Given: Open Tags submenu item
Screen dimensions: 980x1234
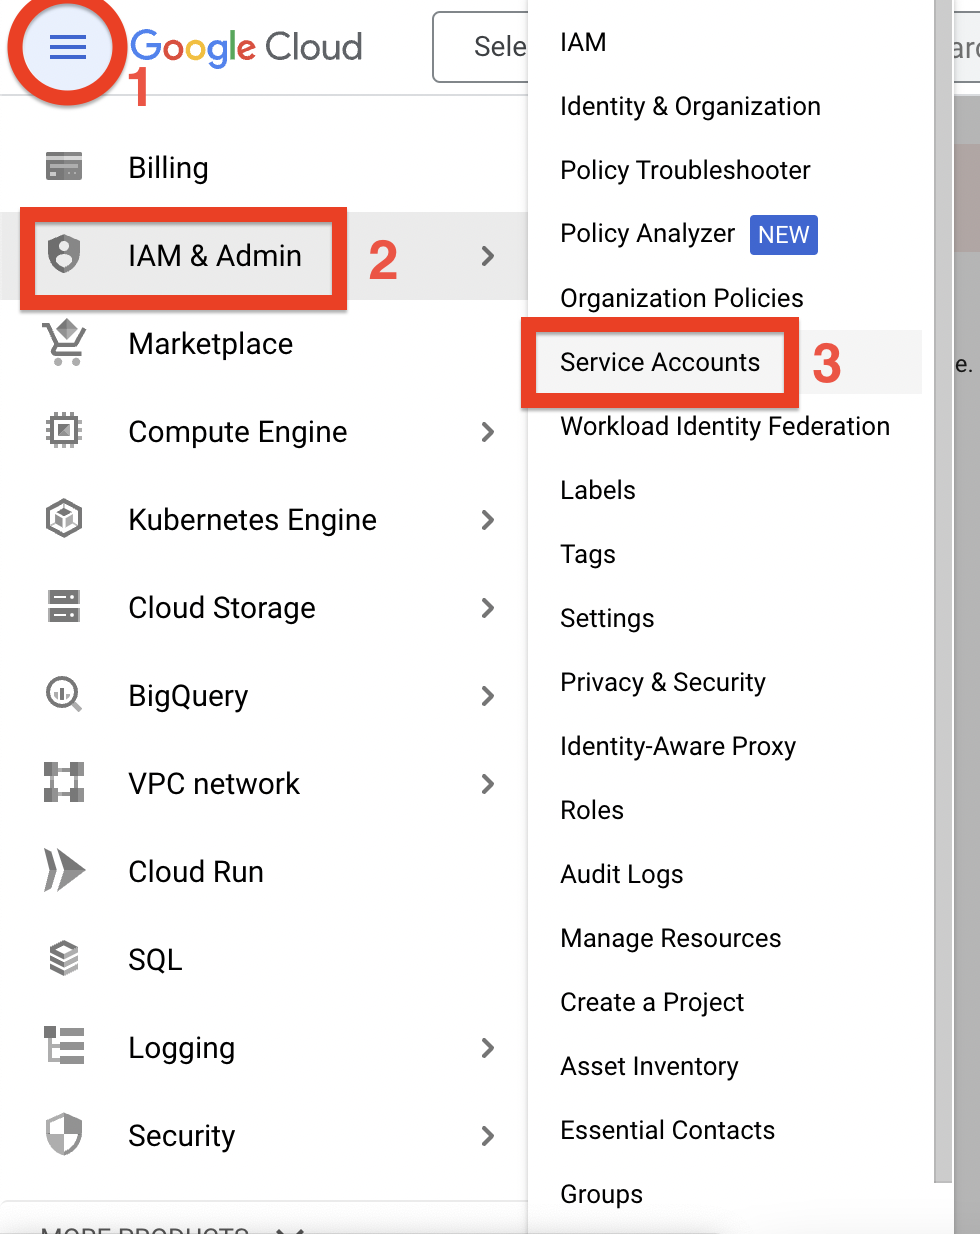Looking at the screenshot, I should point(588,554).
